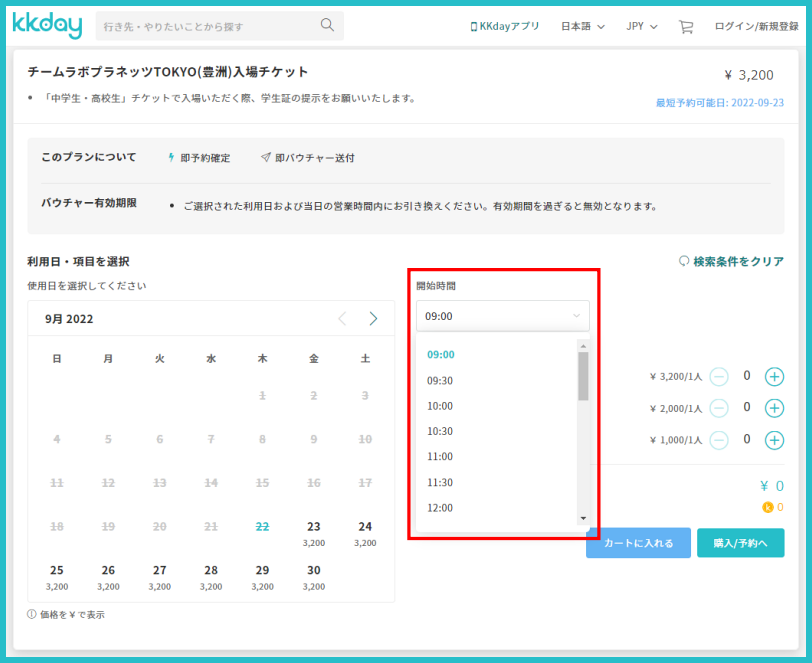812x663 pixels.
Task: Click the 即予約確定 lightning icon
Action: 171,157
